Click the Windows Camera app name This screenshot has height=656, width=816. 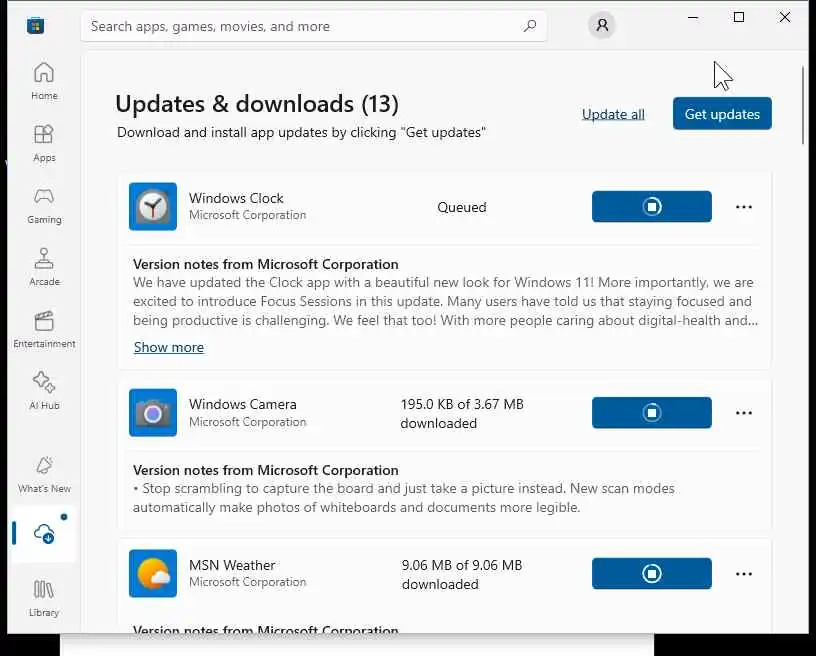point(243,404)
